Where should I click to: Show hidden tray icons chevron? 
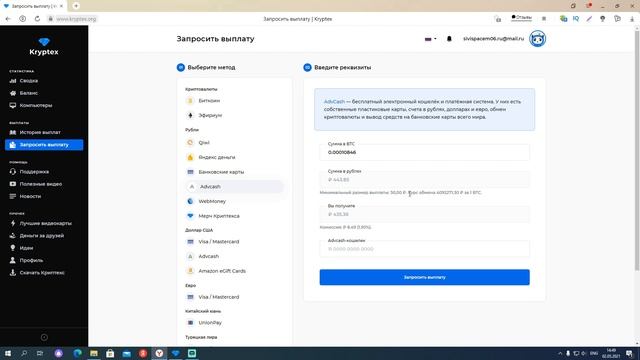coord(560,353)
